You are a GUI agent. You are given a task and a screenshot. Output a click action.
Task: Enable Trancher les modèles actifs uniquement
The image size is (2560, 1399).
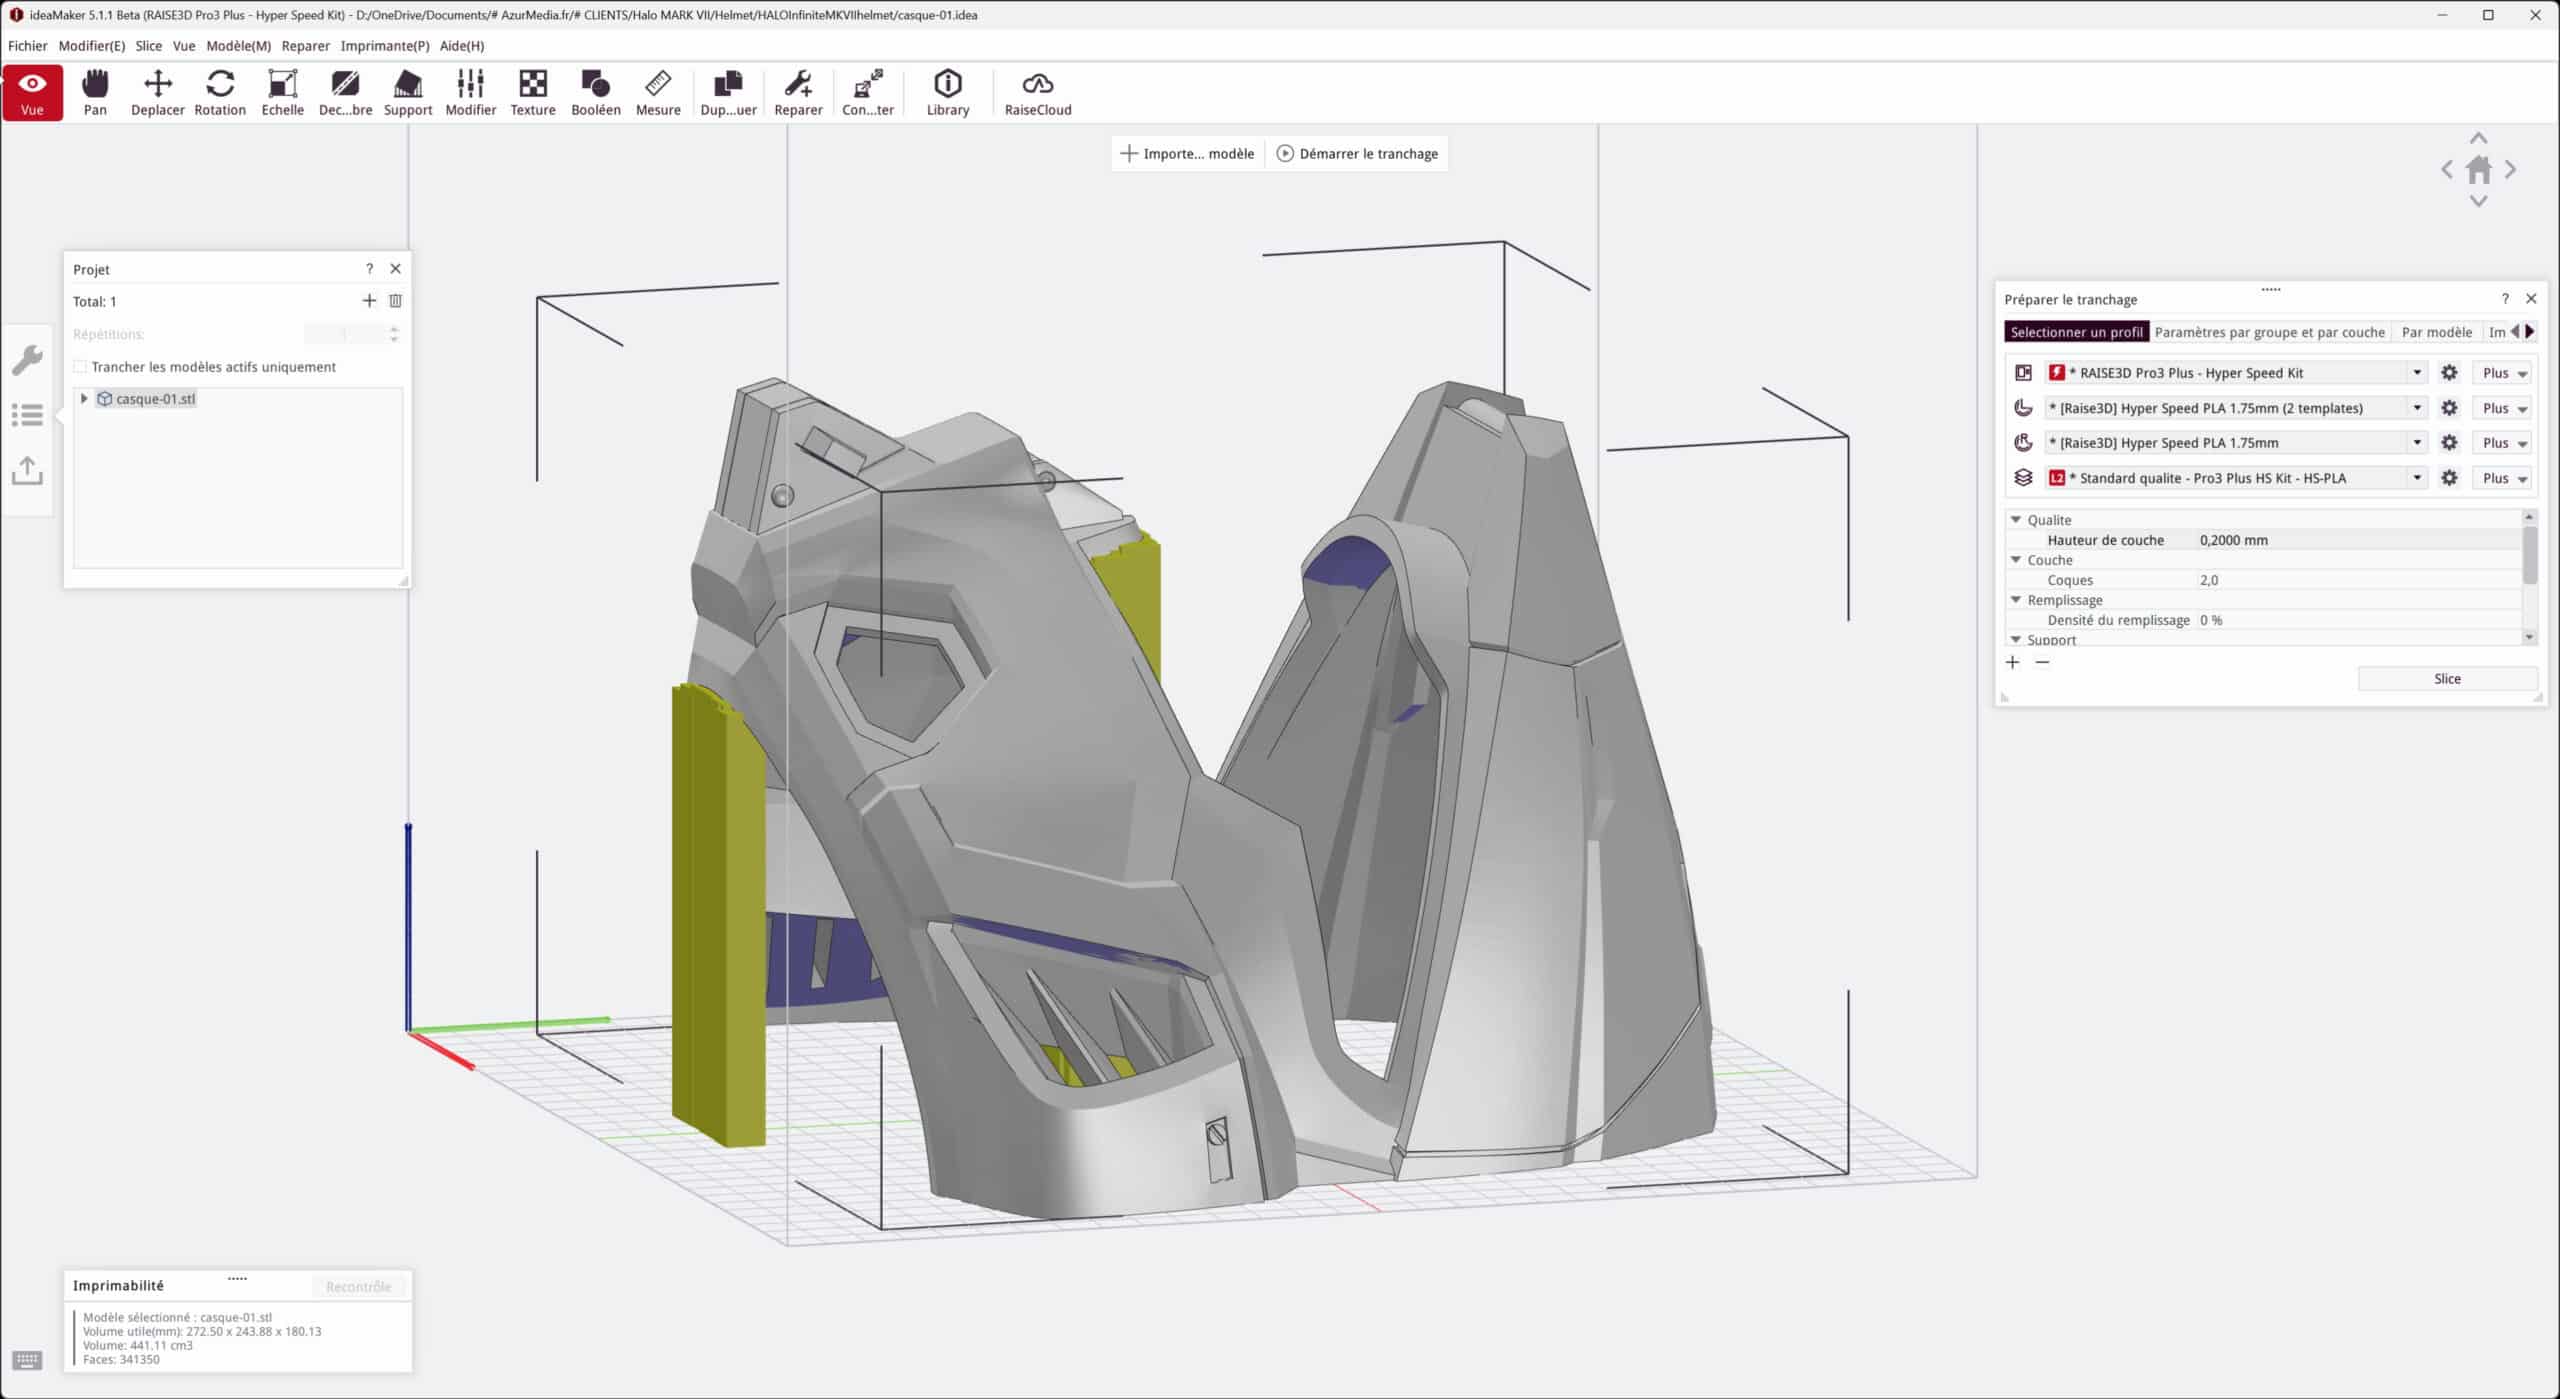coord(81,367)
